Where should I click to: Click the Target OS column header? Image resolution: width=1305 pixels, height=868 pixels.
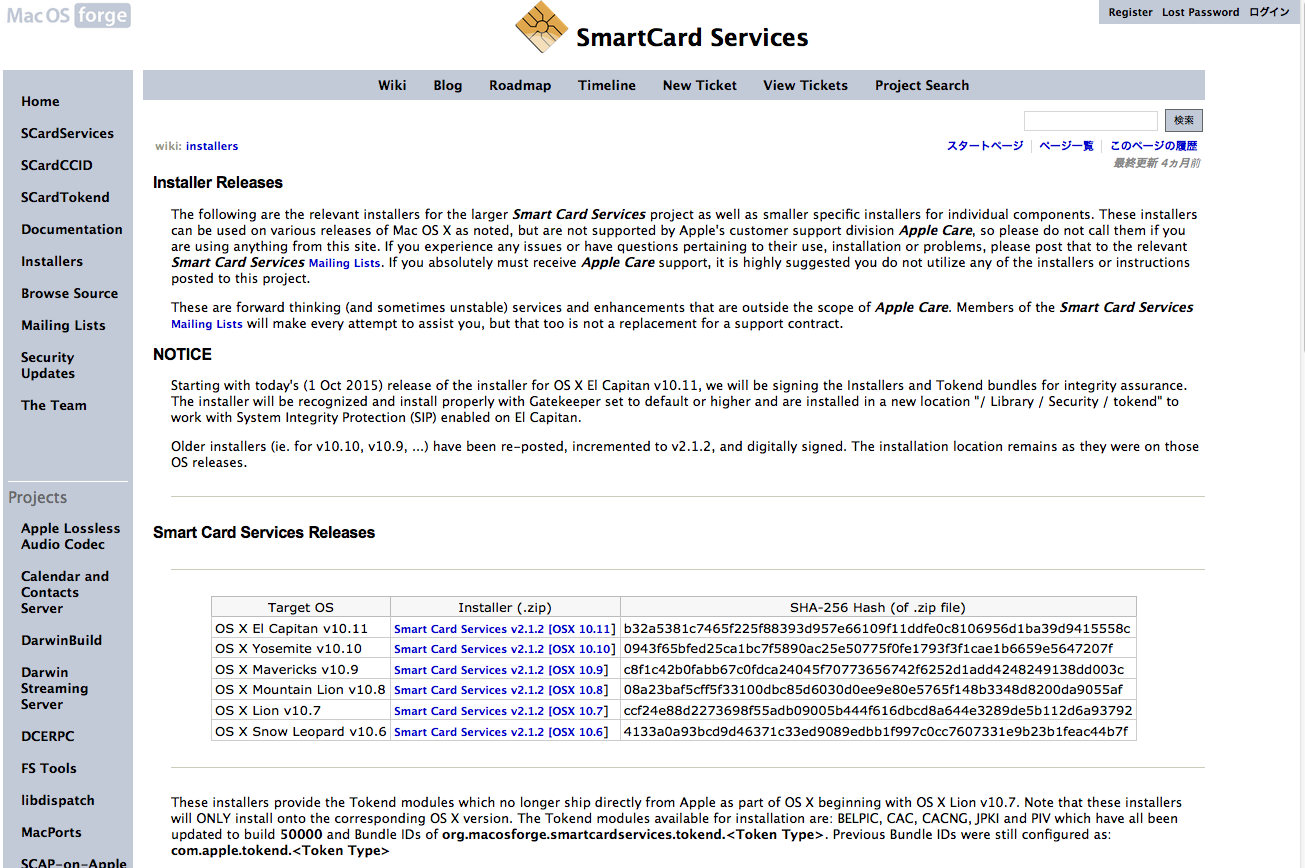[x=301, y=607]
